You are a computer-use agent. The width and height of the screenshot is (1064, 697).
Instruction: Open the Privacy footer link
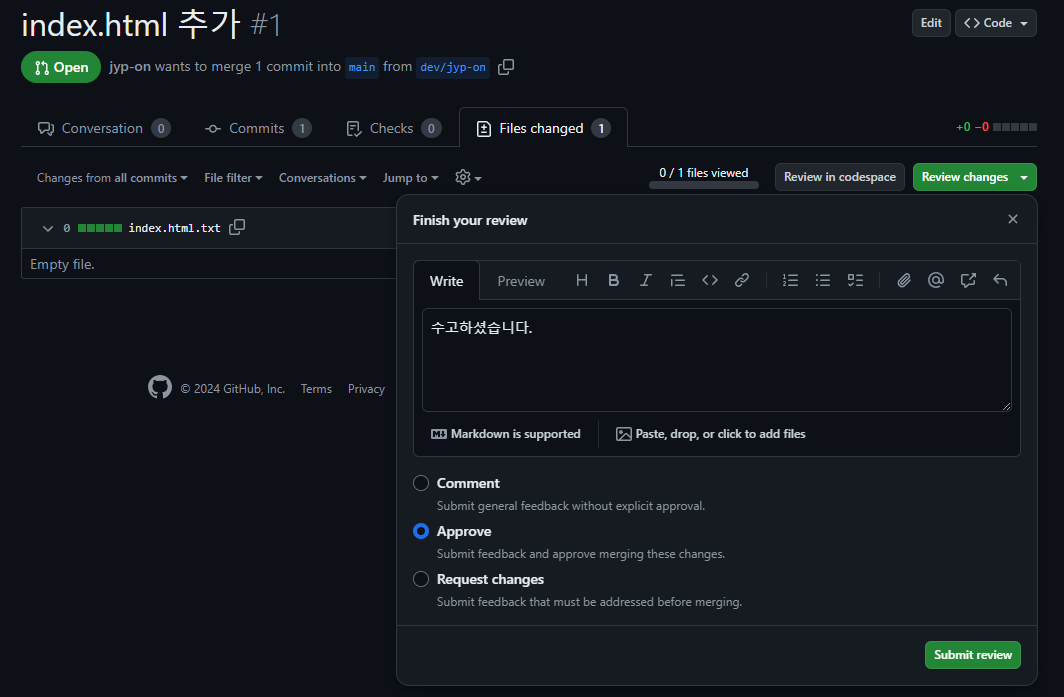tap(366, 389)
